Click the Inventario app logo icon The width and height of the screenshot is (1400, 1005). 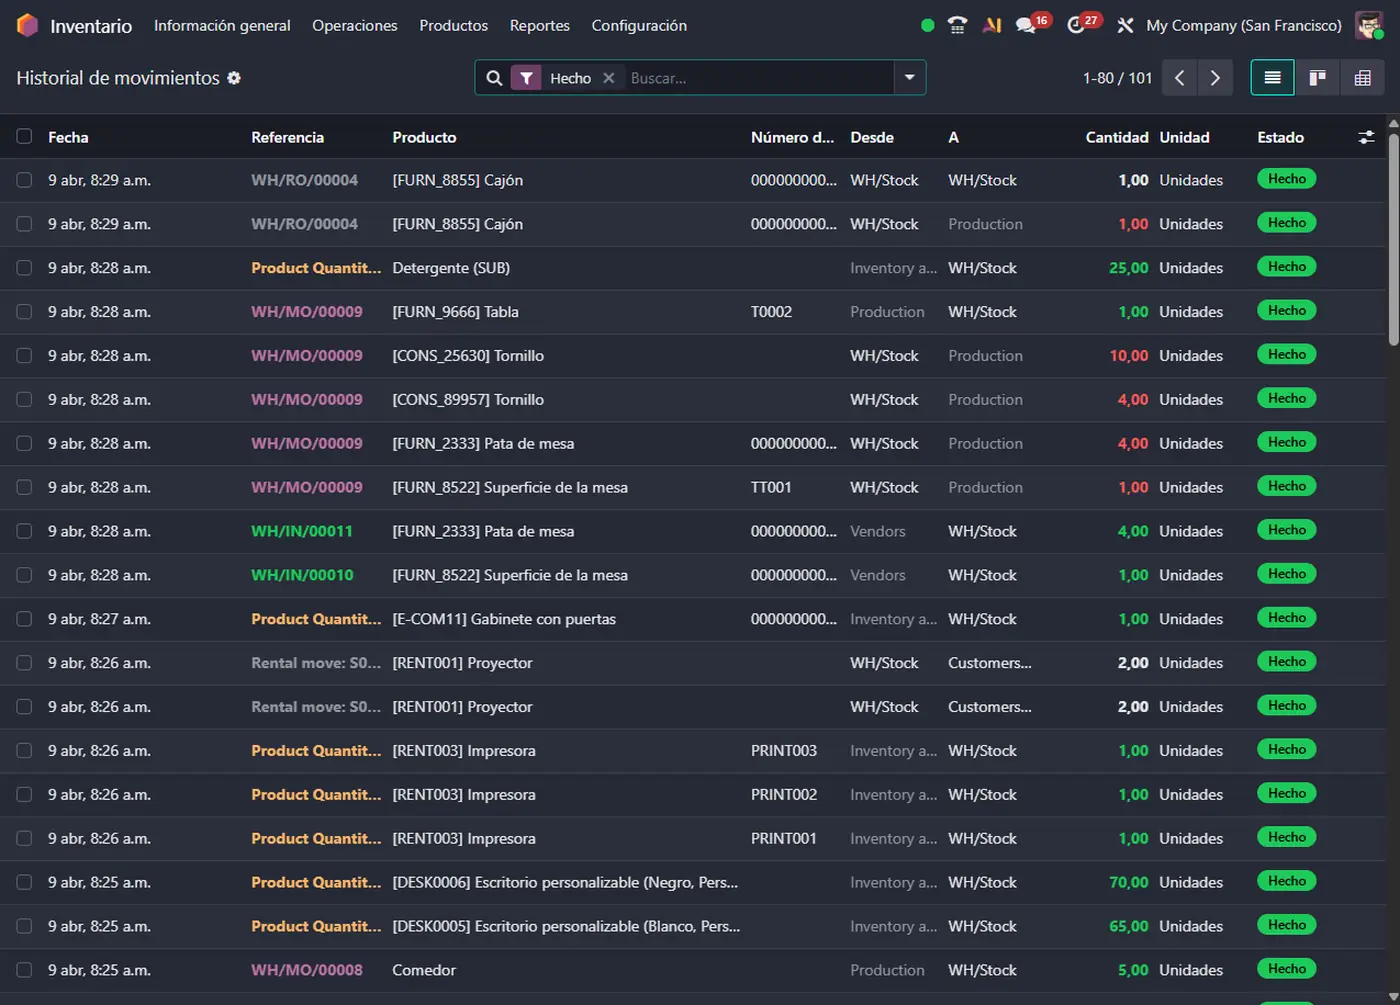[x=27, y=26]
